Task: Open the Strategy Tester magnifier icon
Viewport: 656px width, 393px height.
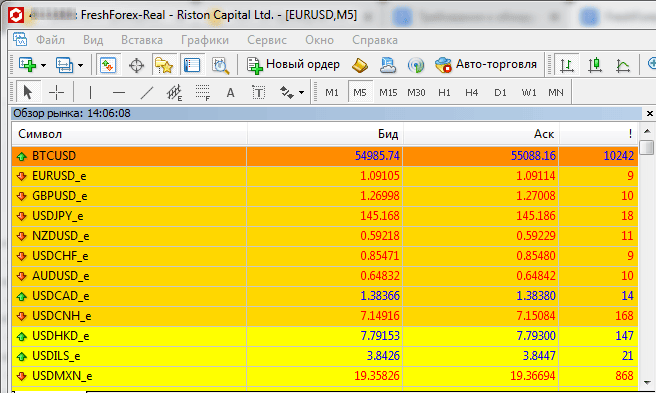Action: [220, 65]
